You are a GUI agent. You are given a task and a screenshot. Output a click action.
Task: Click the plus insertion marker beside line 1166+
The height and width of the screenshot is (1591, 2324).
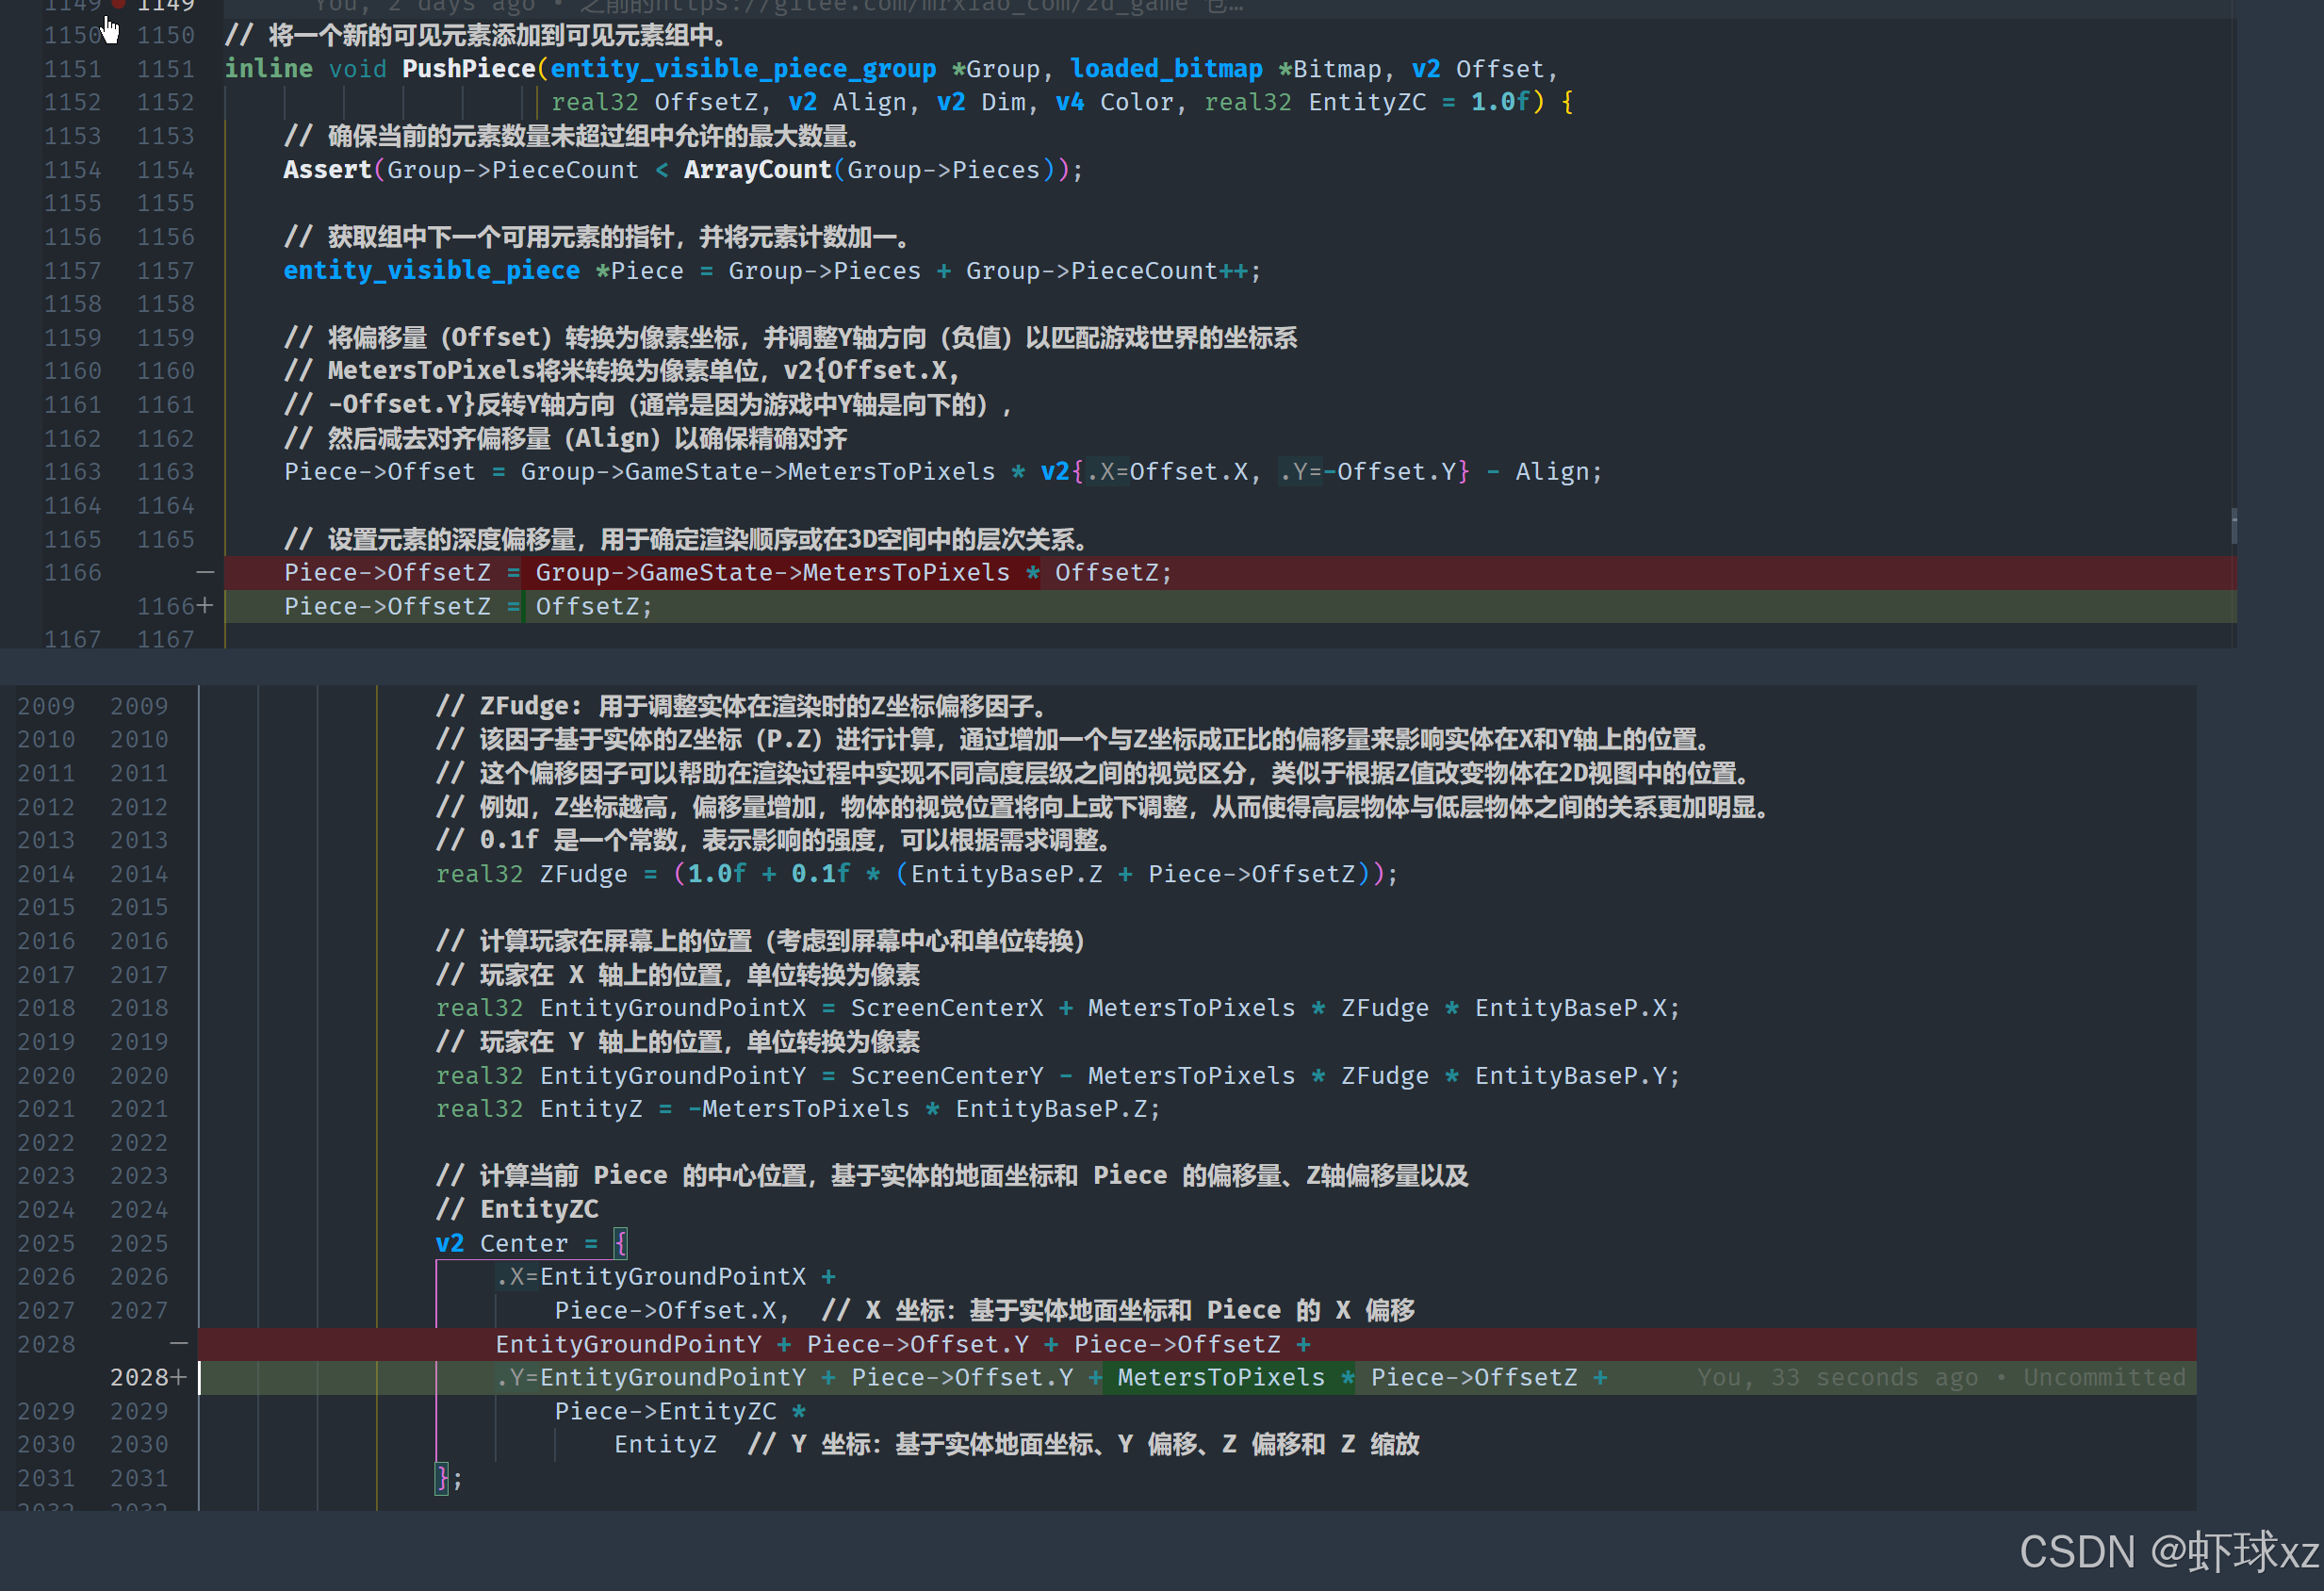205,606
